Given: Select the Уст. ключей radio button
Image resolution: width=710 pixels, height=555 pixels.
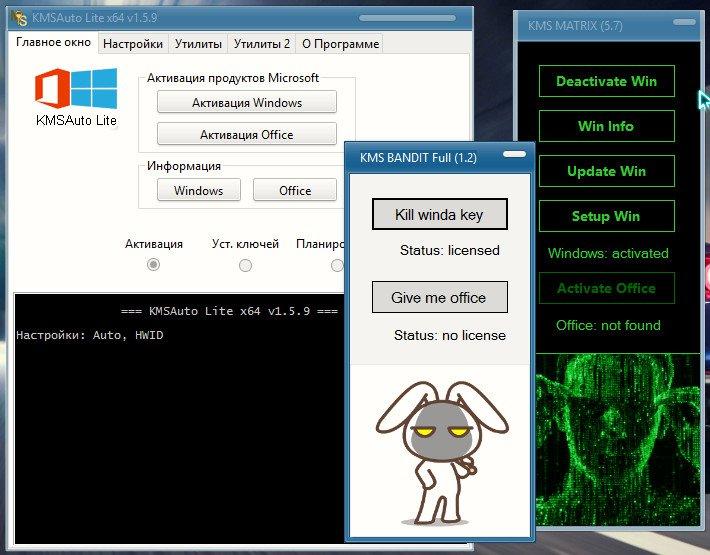Looking at the screenshot, I should [x=245, y=265].
